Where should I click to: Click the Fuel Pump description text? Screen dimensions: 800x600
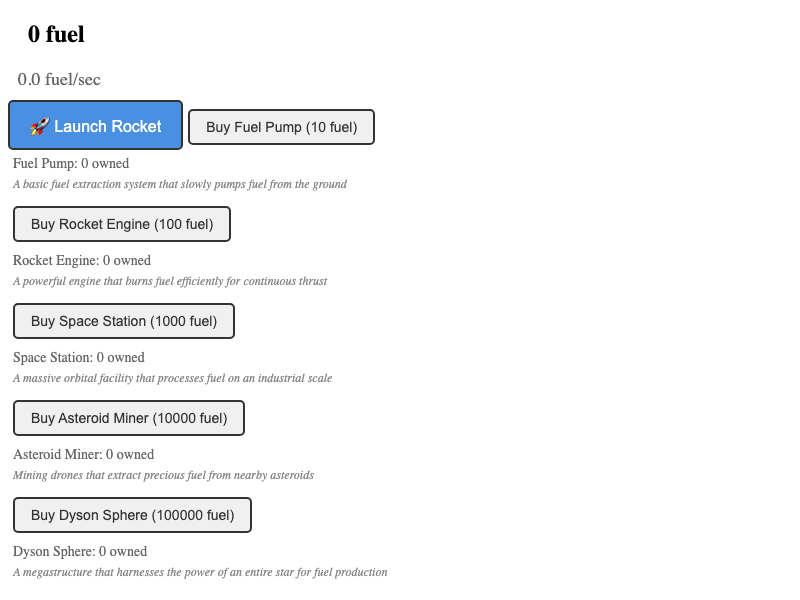pos(180,184)
